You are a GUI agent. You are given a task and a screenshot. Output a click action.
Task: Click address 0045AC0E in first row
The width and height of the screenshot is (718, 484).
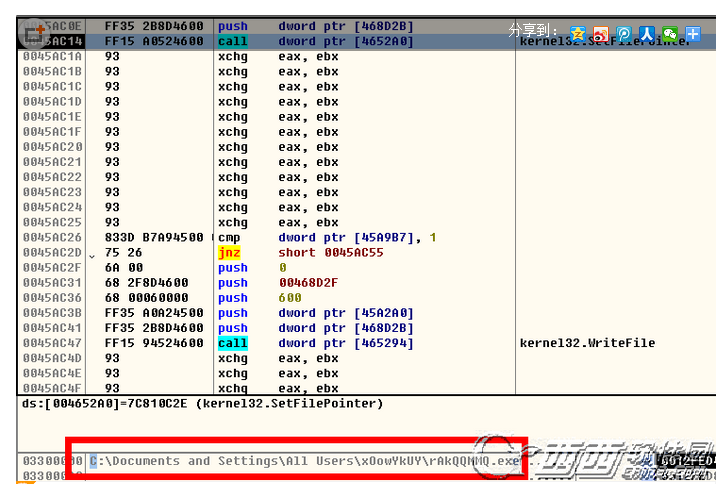click(52, 27)
